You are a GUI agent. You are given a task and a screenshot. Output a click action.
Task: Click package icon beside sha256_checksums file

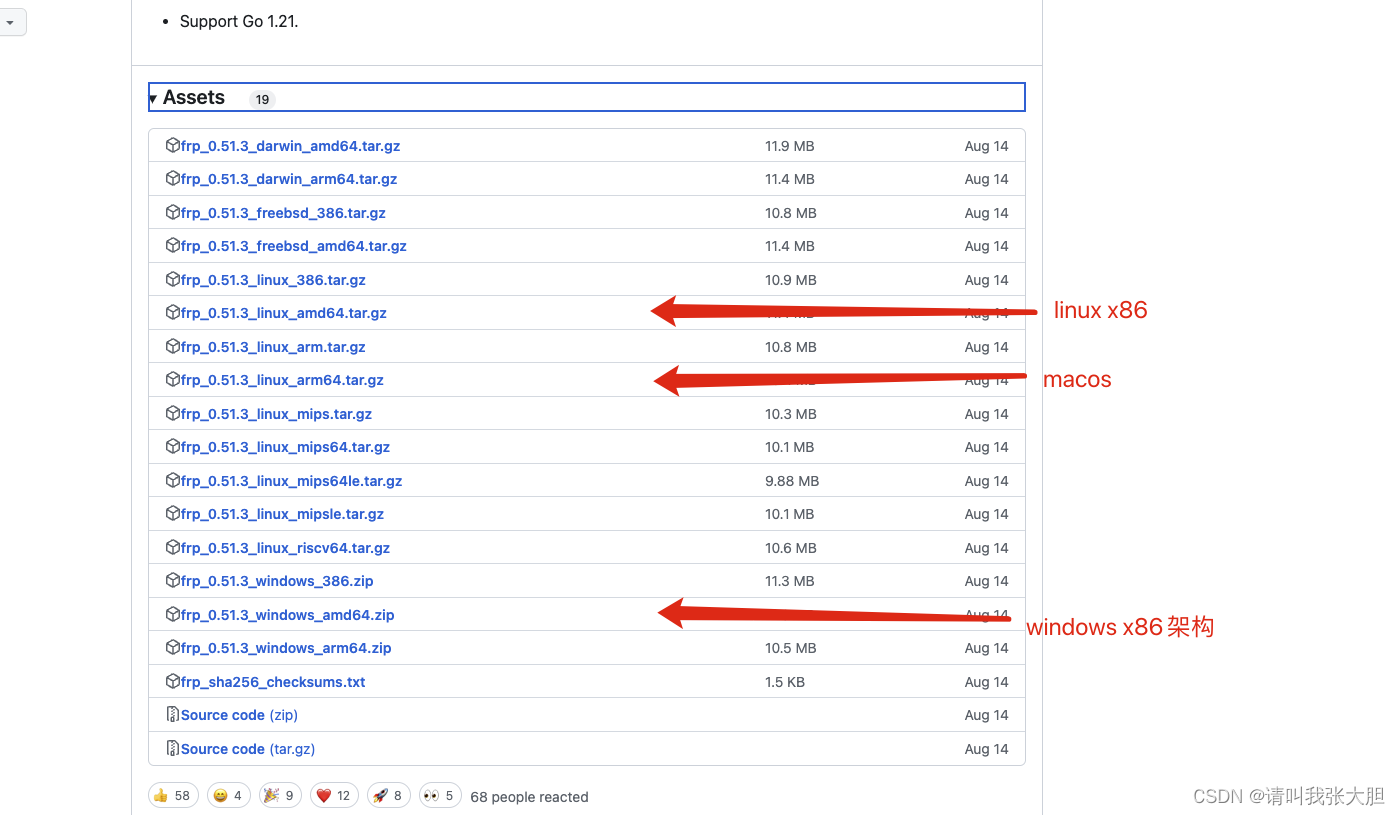click(173, 682)
